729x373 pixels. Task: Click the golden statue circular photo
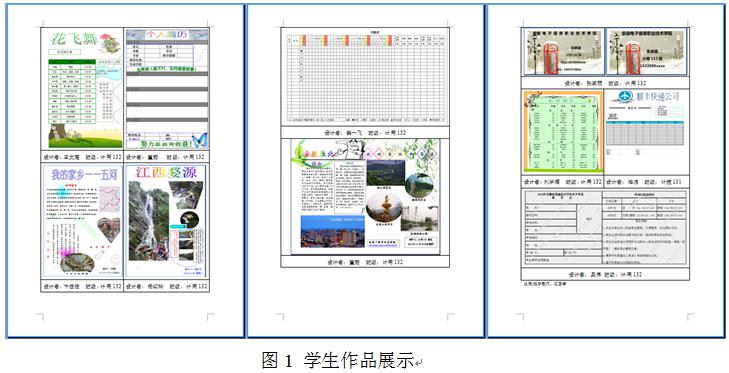(384, 208)
